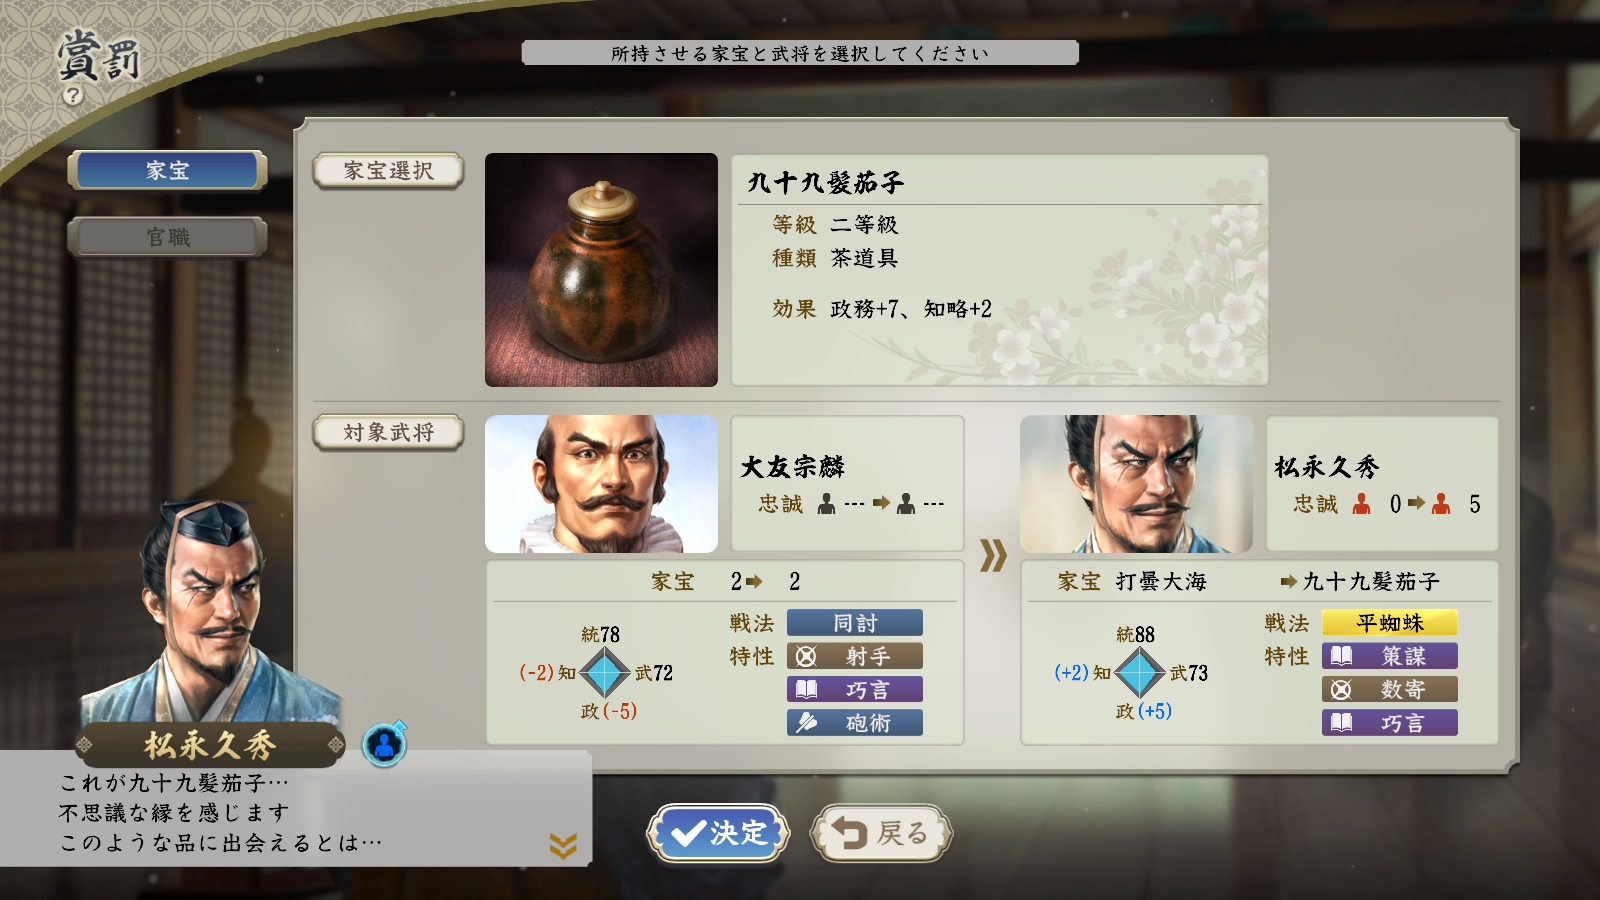The width and height of the screenshot is (1600, 900).
Task: Select the 松永久秀 portrait on the right panel
Action: click(x=1136, y=484)
